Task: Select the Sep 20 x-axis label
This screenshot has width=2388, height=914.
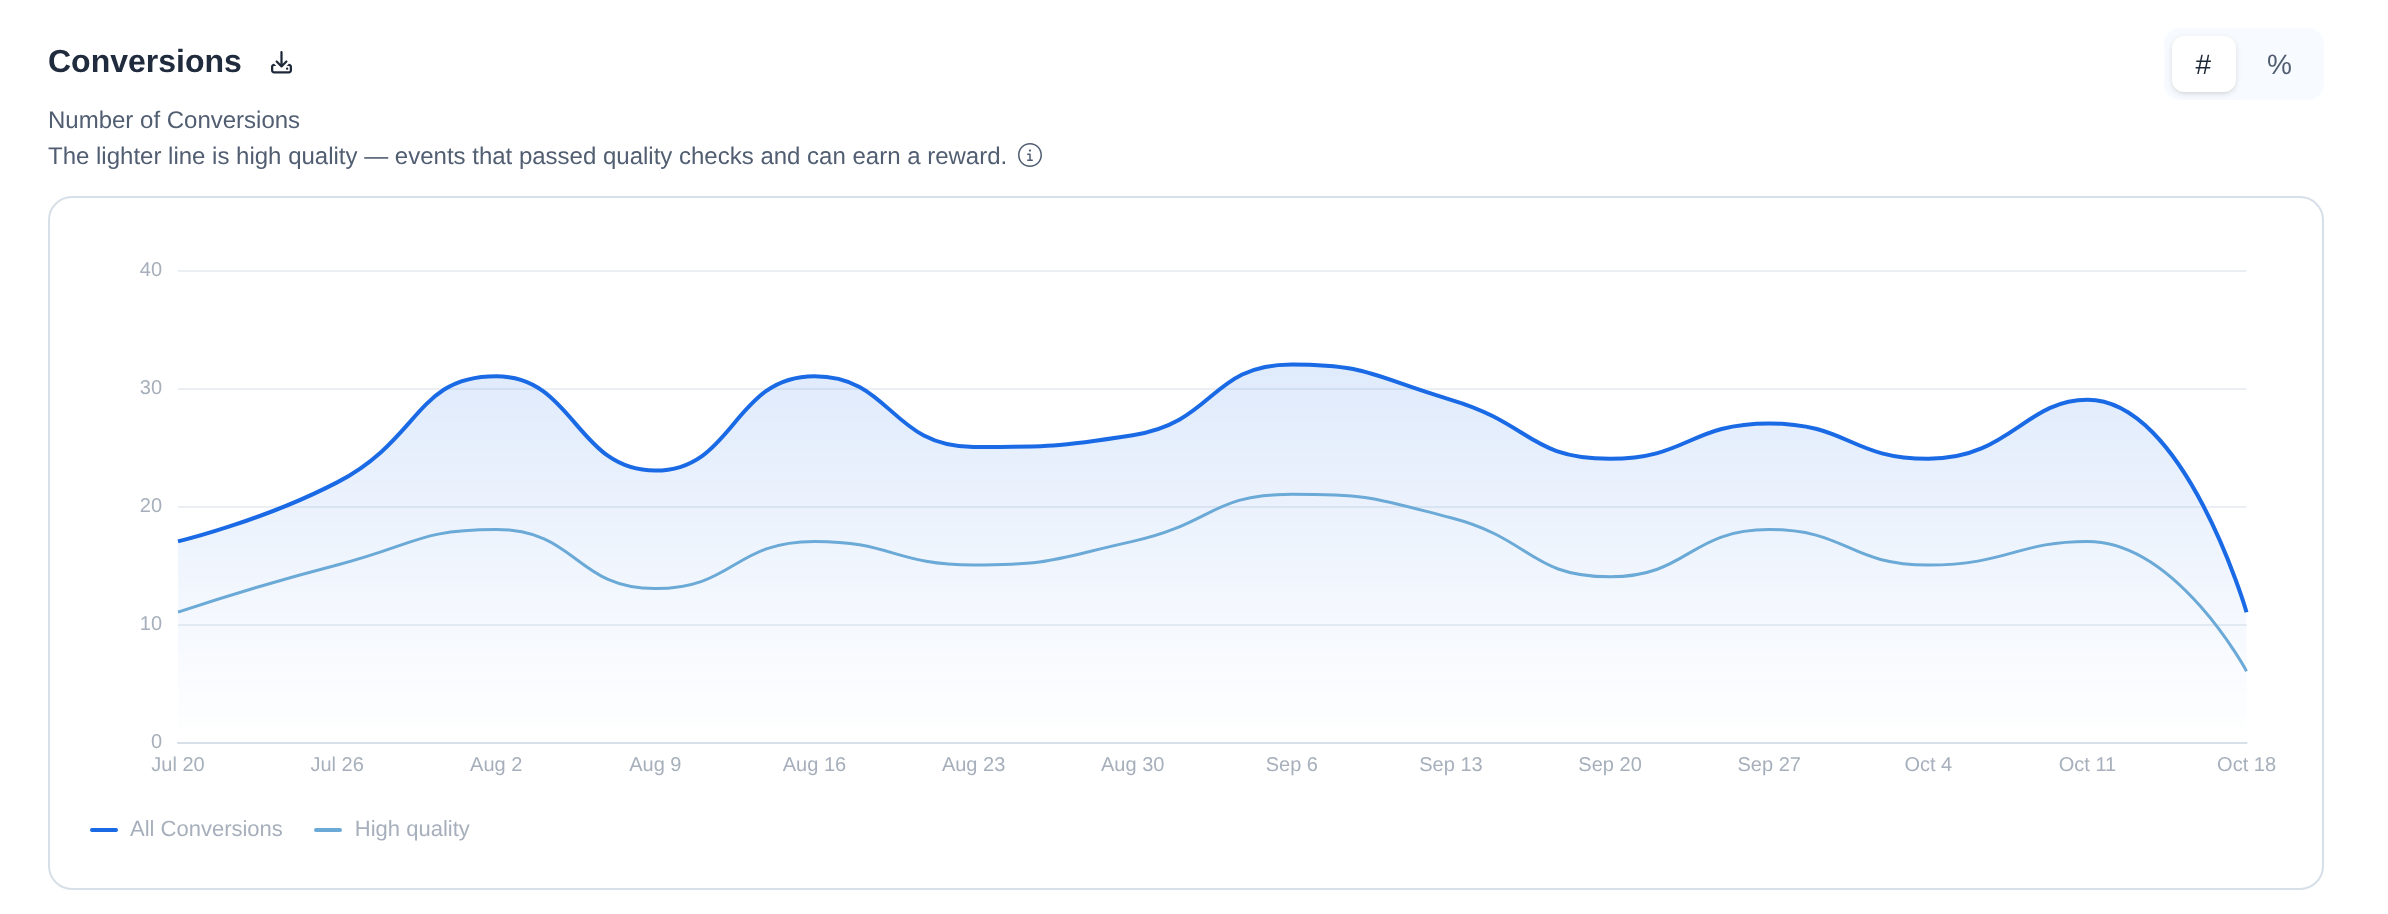Action: pos(1610,764)
